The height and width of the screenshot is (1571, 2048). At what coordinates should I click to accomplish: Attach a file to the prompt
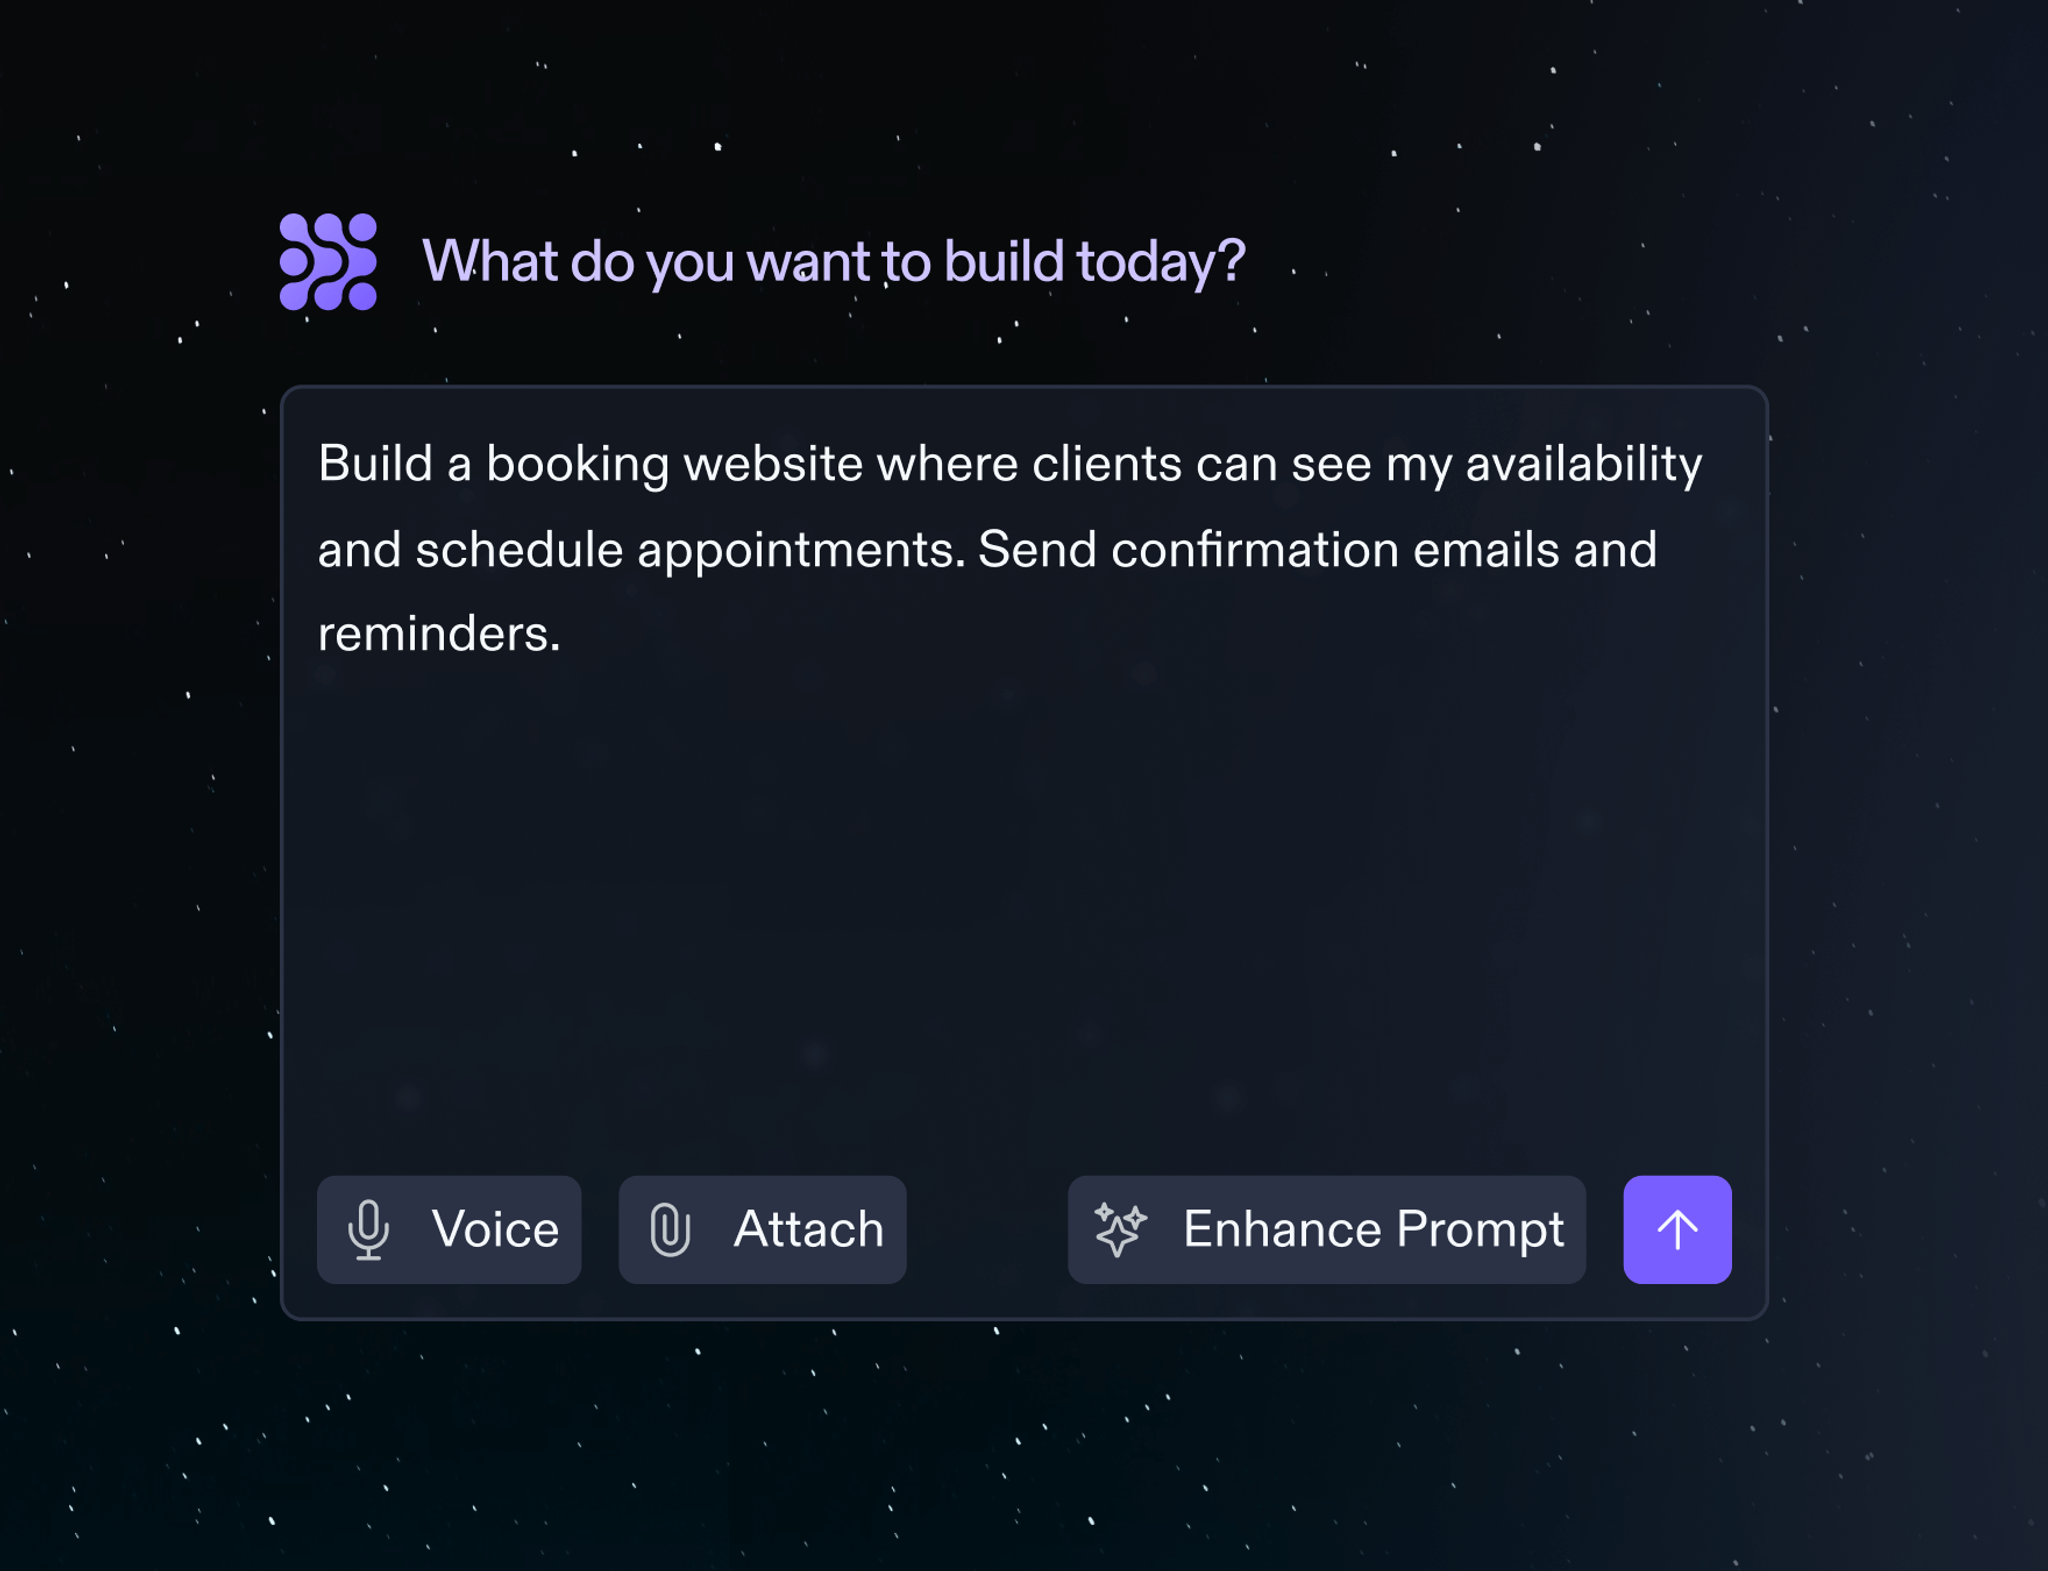pos(763,1229)
